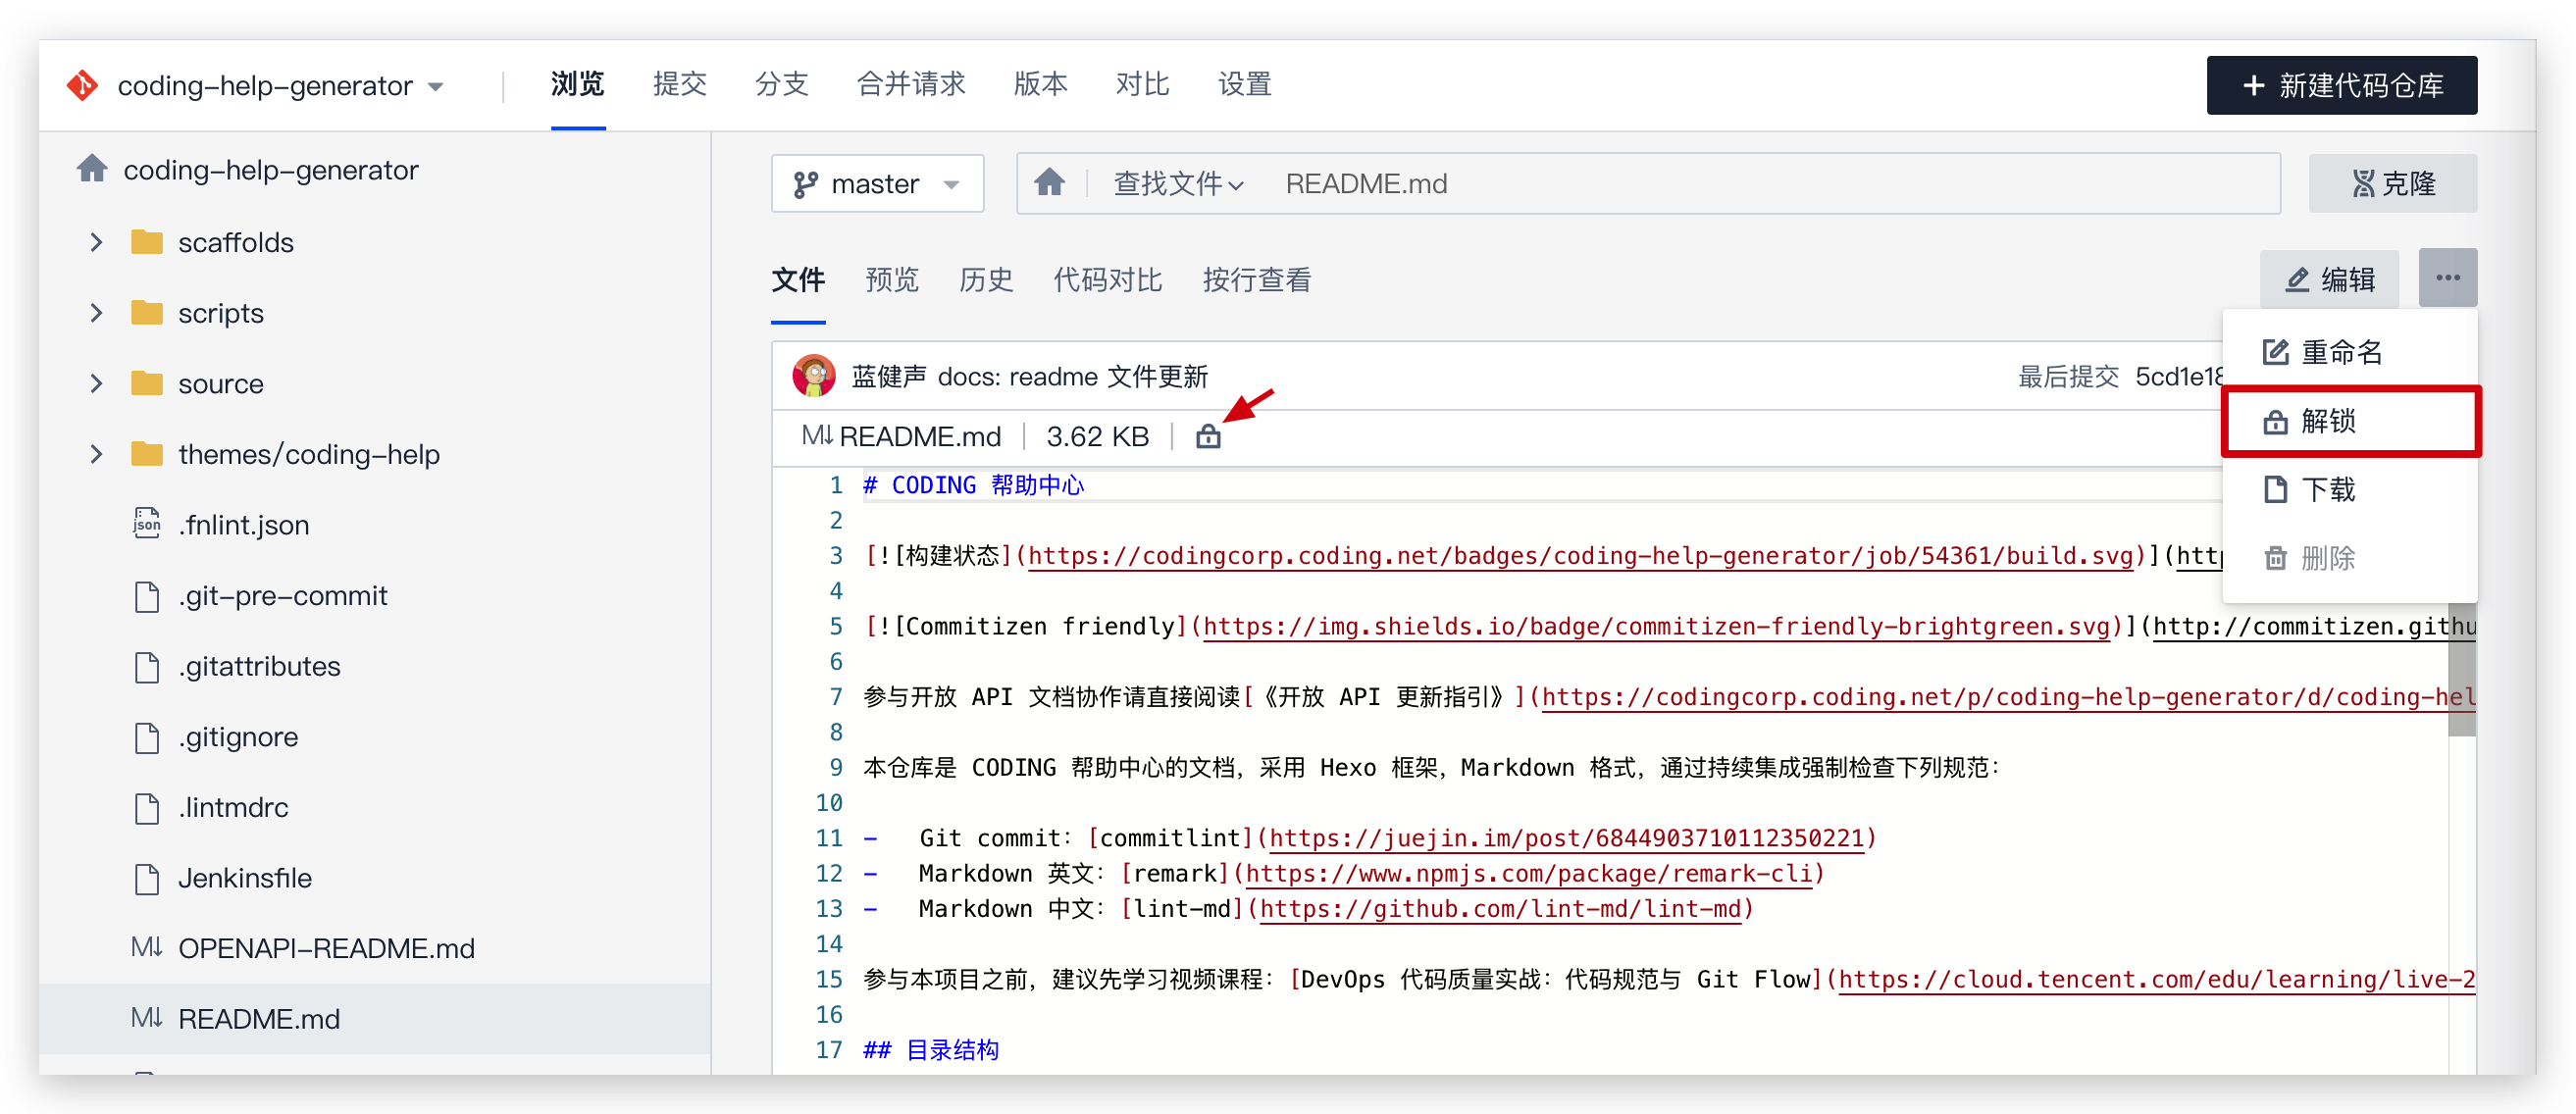Click the home icon in the path bar

point(1049,183)
